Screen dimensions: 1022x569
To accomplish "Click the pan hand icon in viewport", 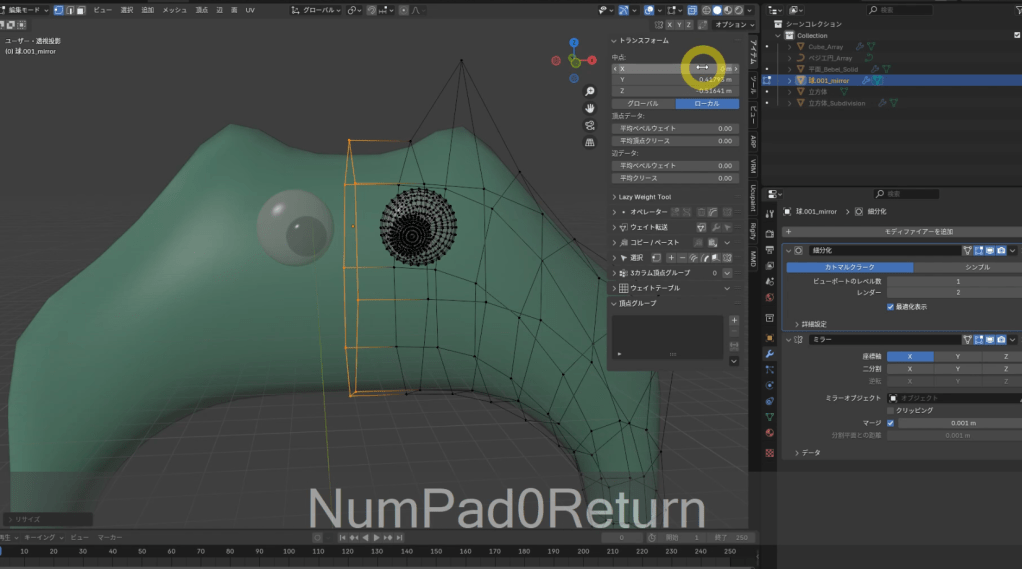I will [x=590, y=107].
